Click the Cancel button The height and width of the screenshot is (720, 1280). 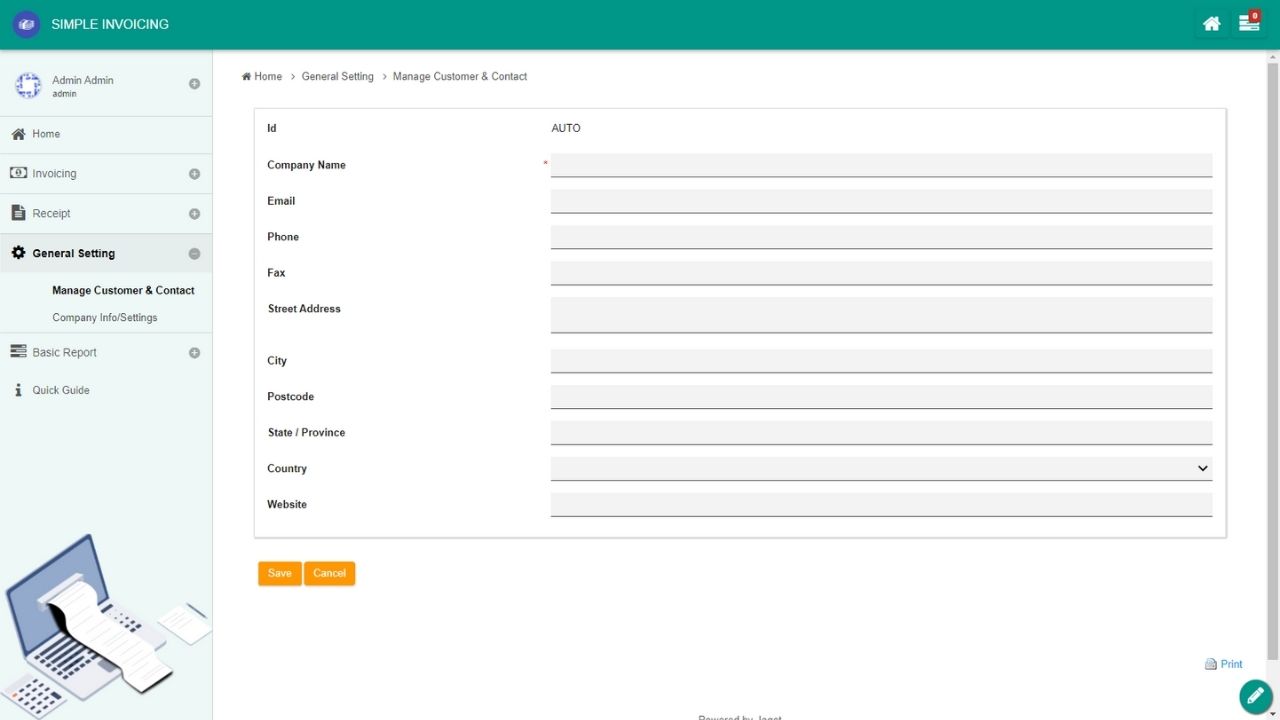(329, 573)
